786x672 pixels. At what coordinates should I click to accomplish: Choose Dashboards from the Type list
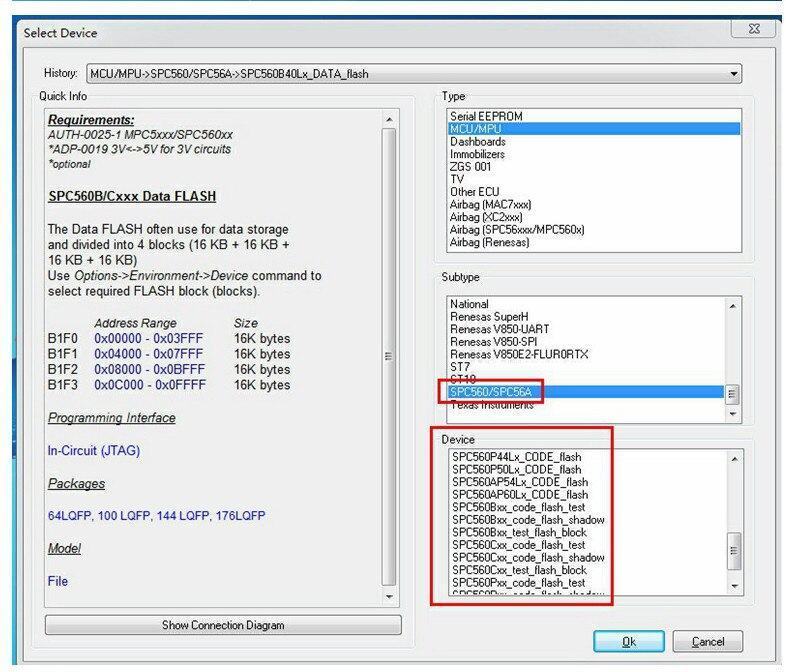[x=477, y=142]
